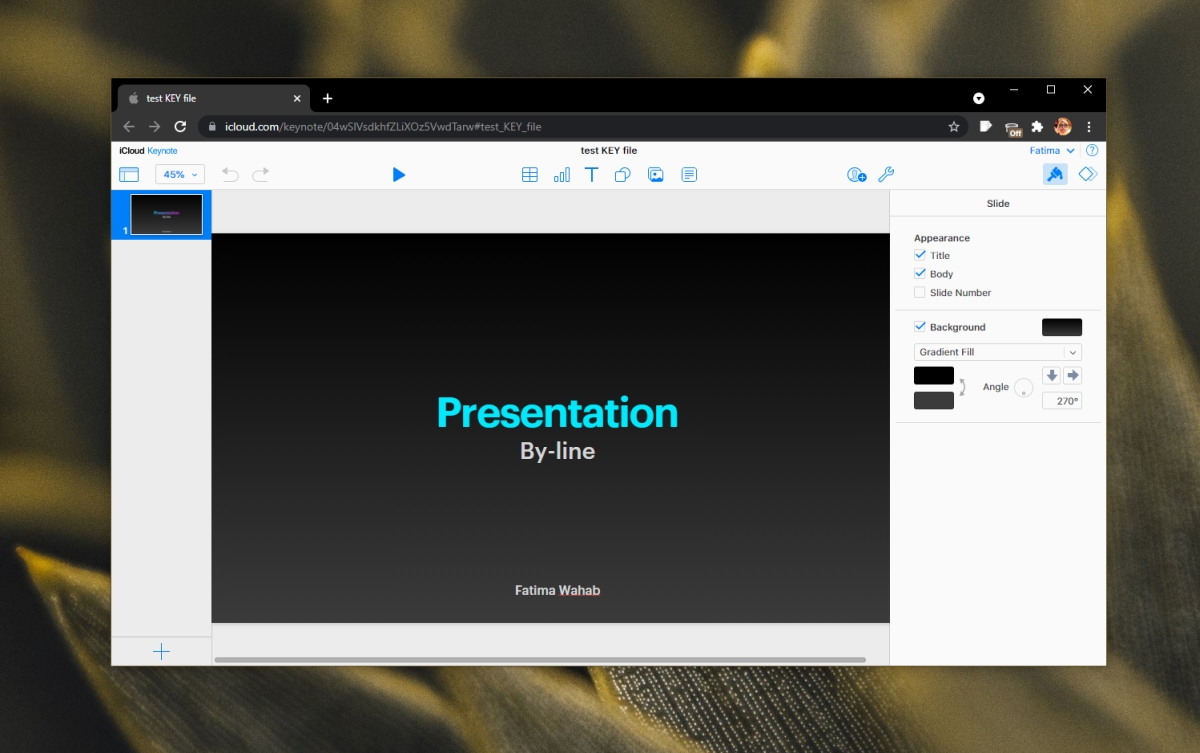Insert an image from toolbar

point(656,175)
